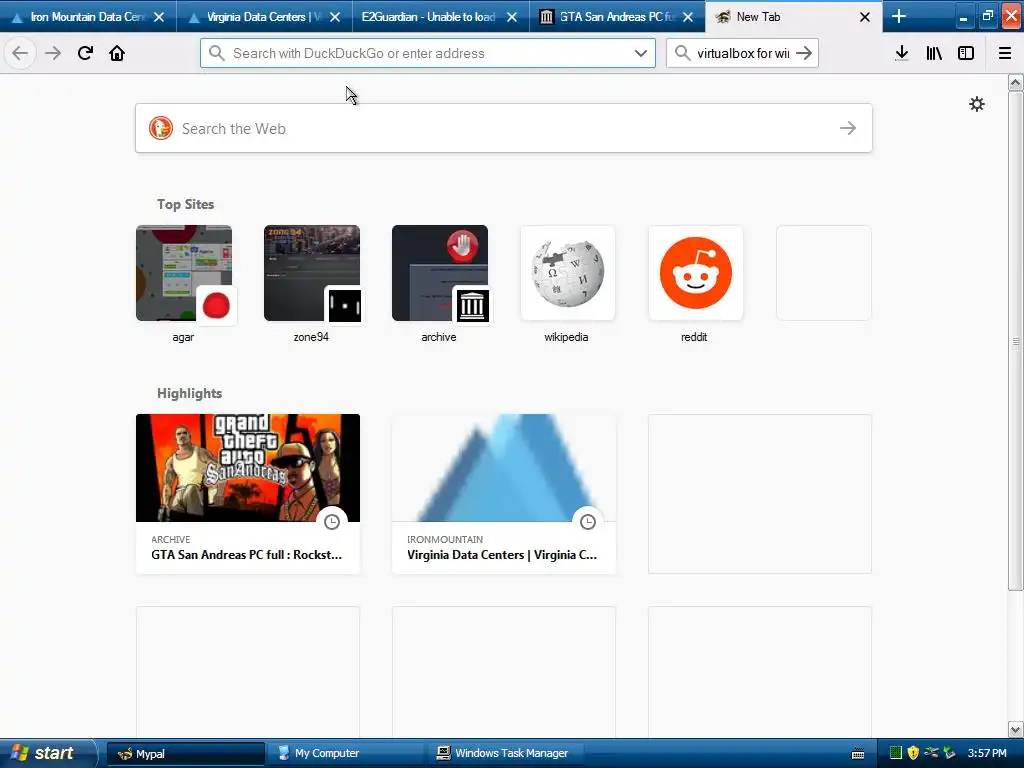Toggle the sidebar view
The width and height of the screenshot is (1024, 768).
[966, 53]
